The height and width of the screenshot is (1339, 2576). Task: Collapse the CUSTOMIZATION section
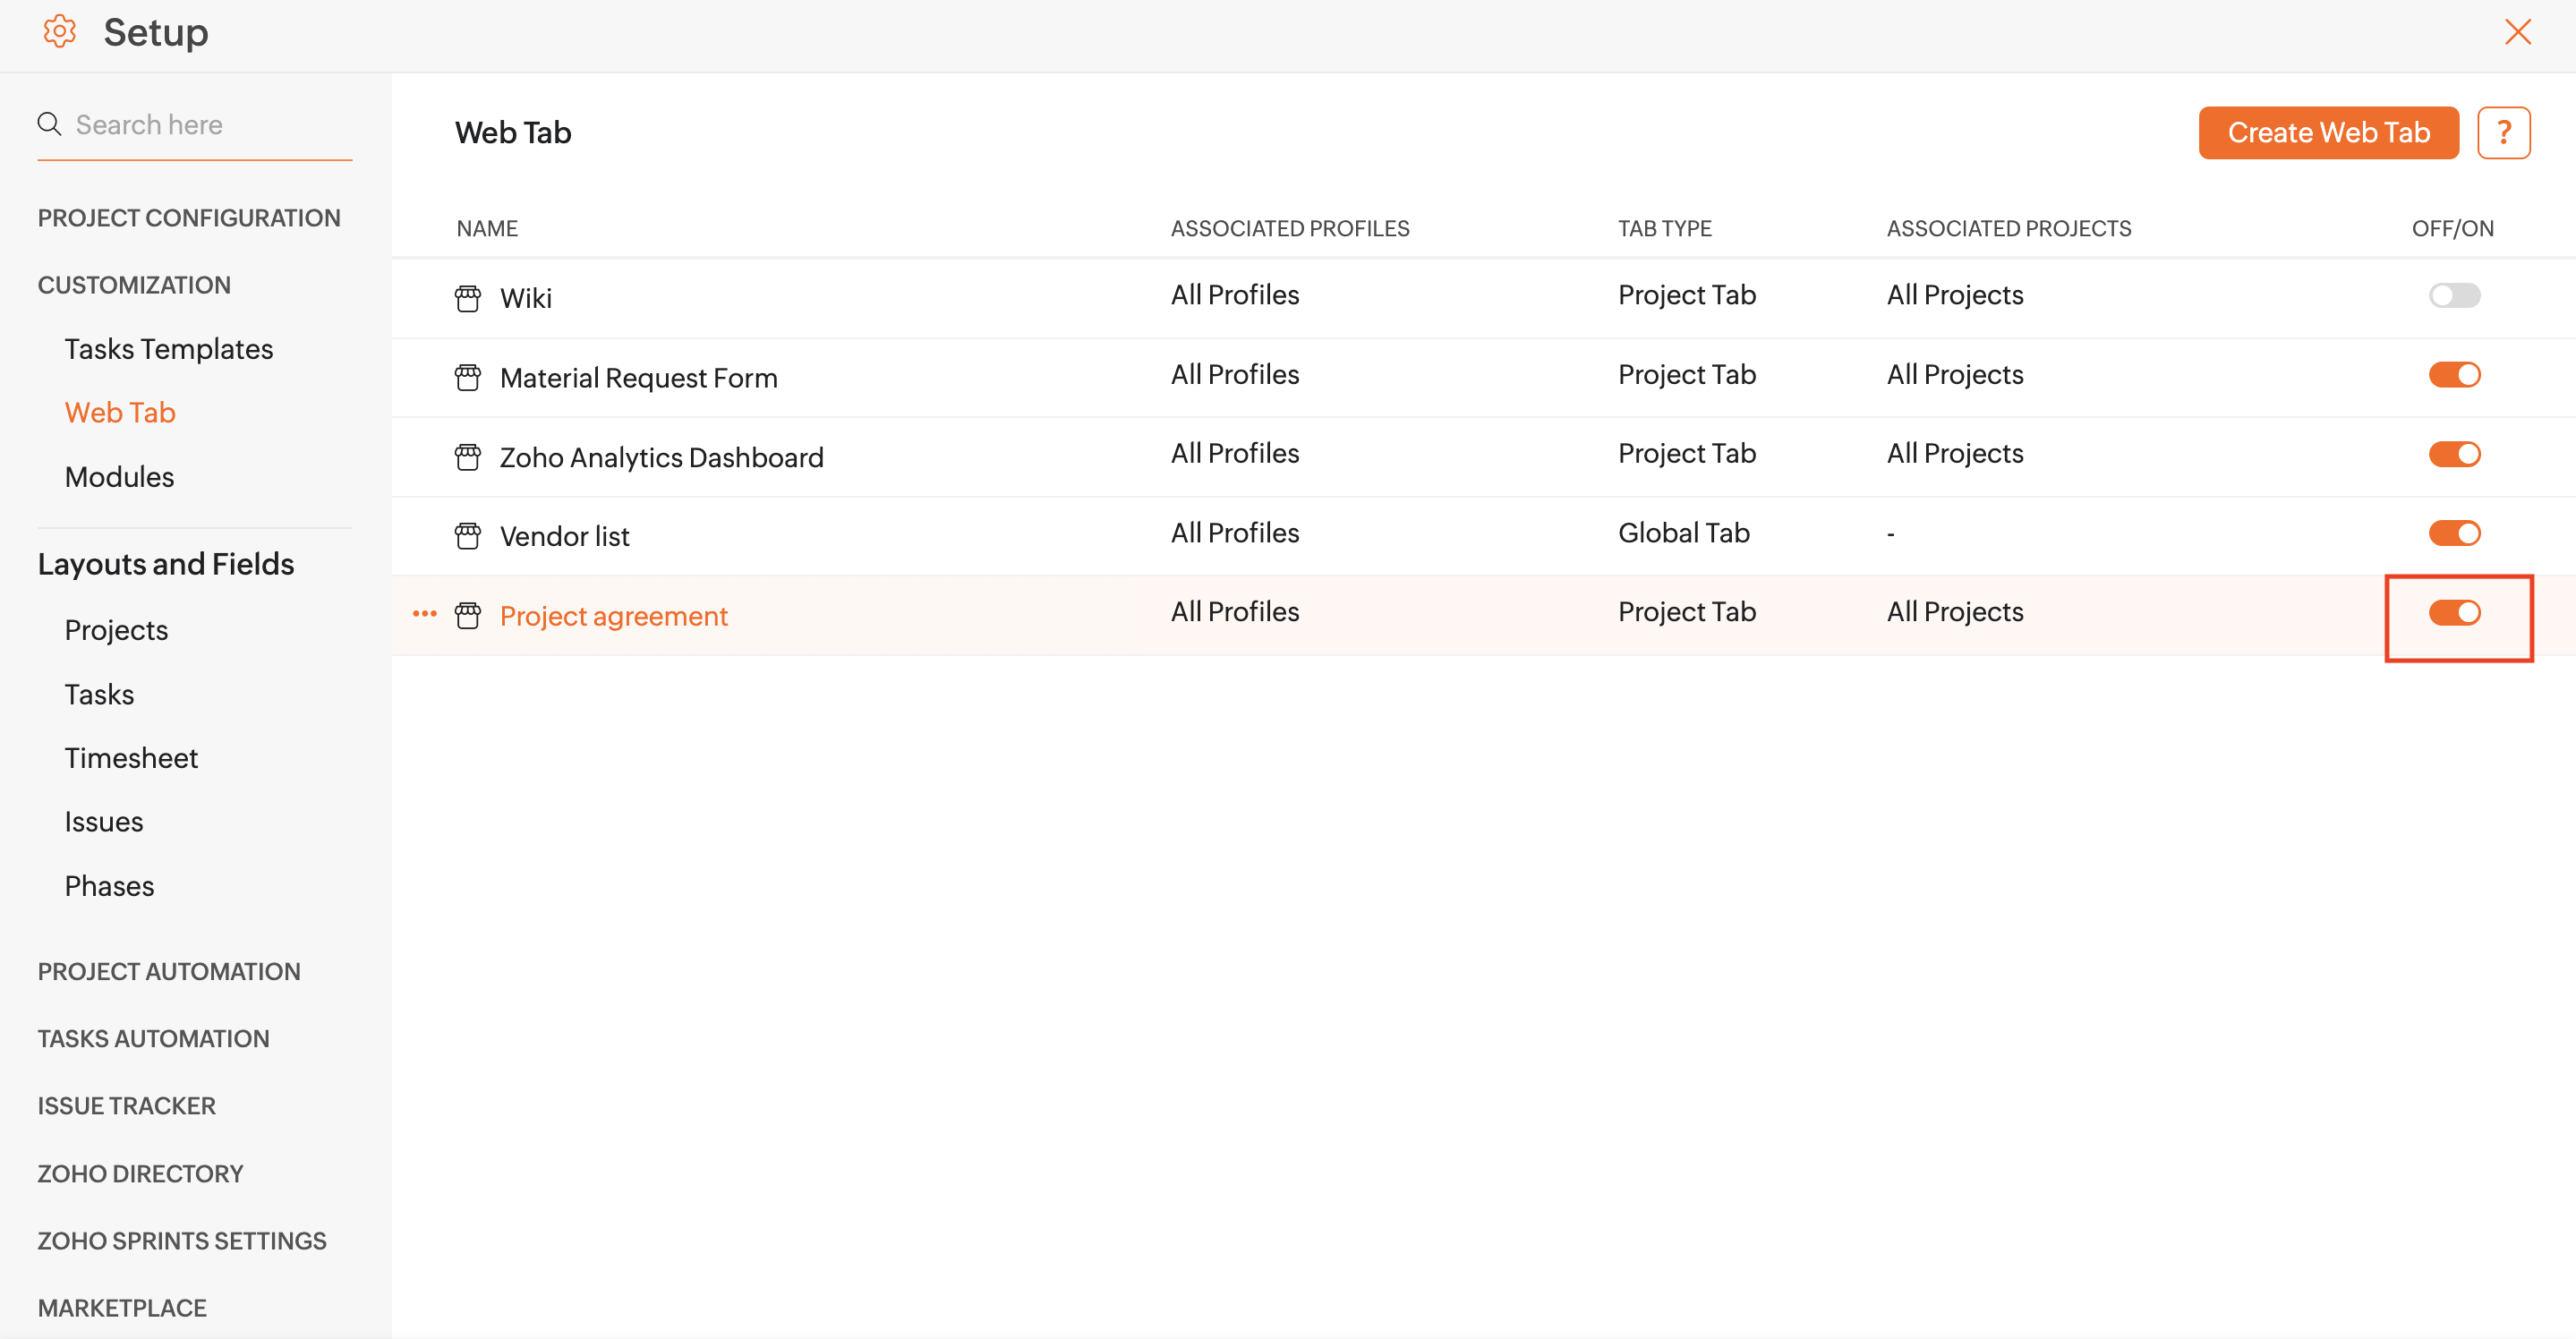(134, 285)
